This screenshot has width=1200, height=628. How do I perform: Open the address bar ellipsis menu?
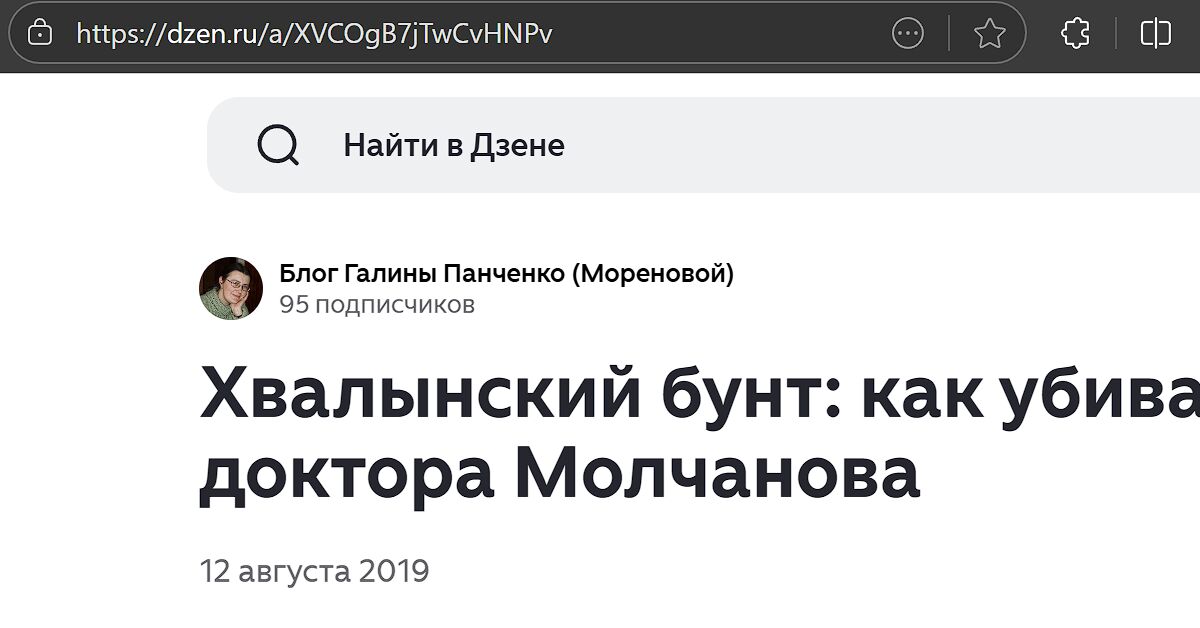(x=907, y=34)
